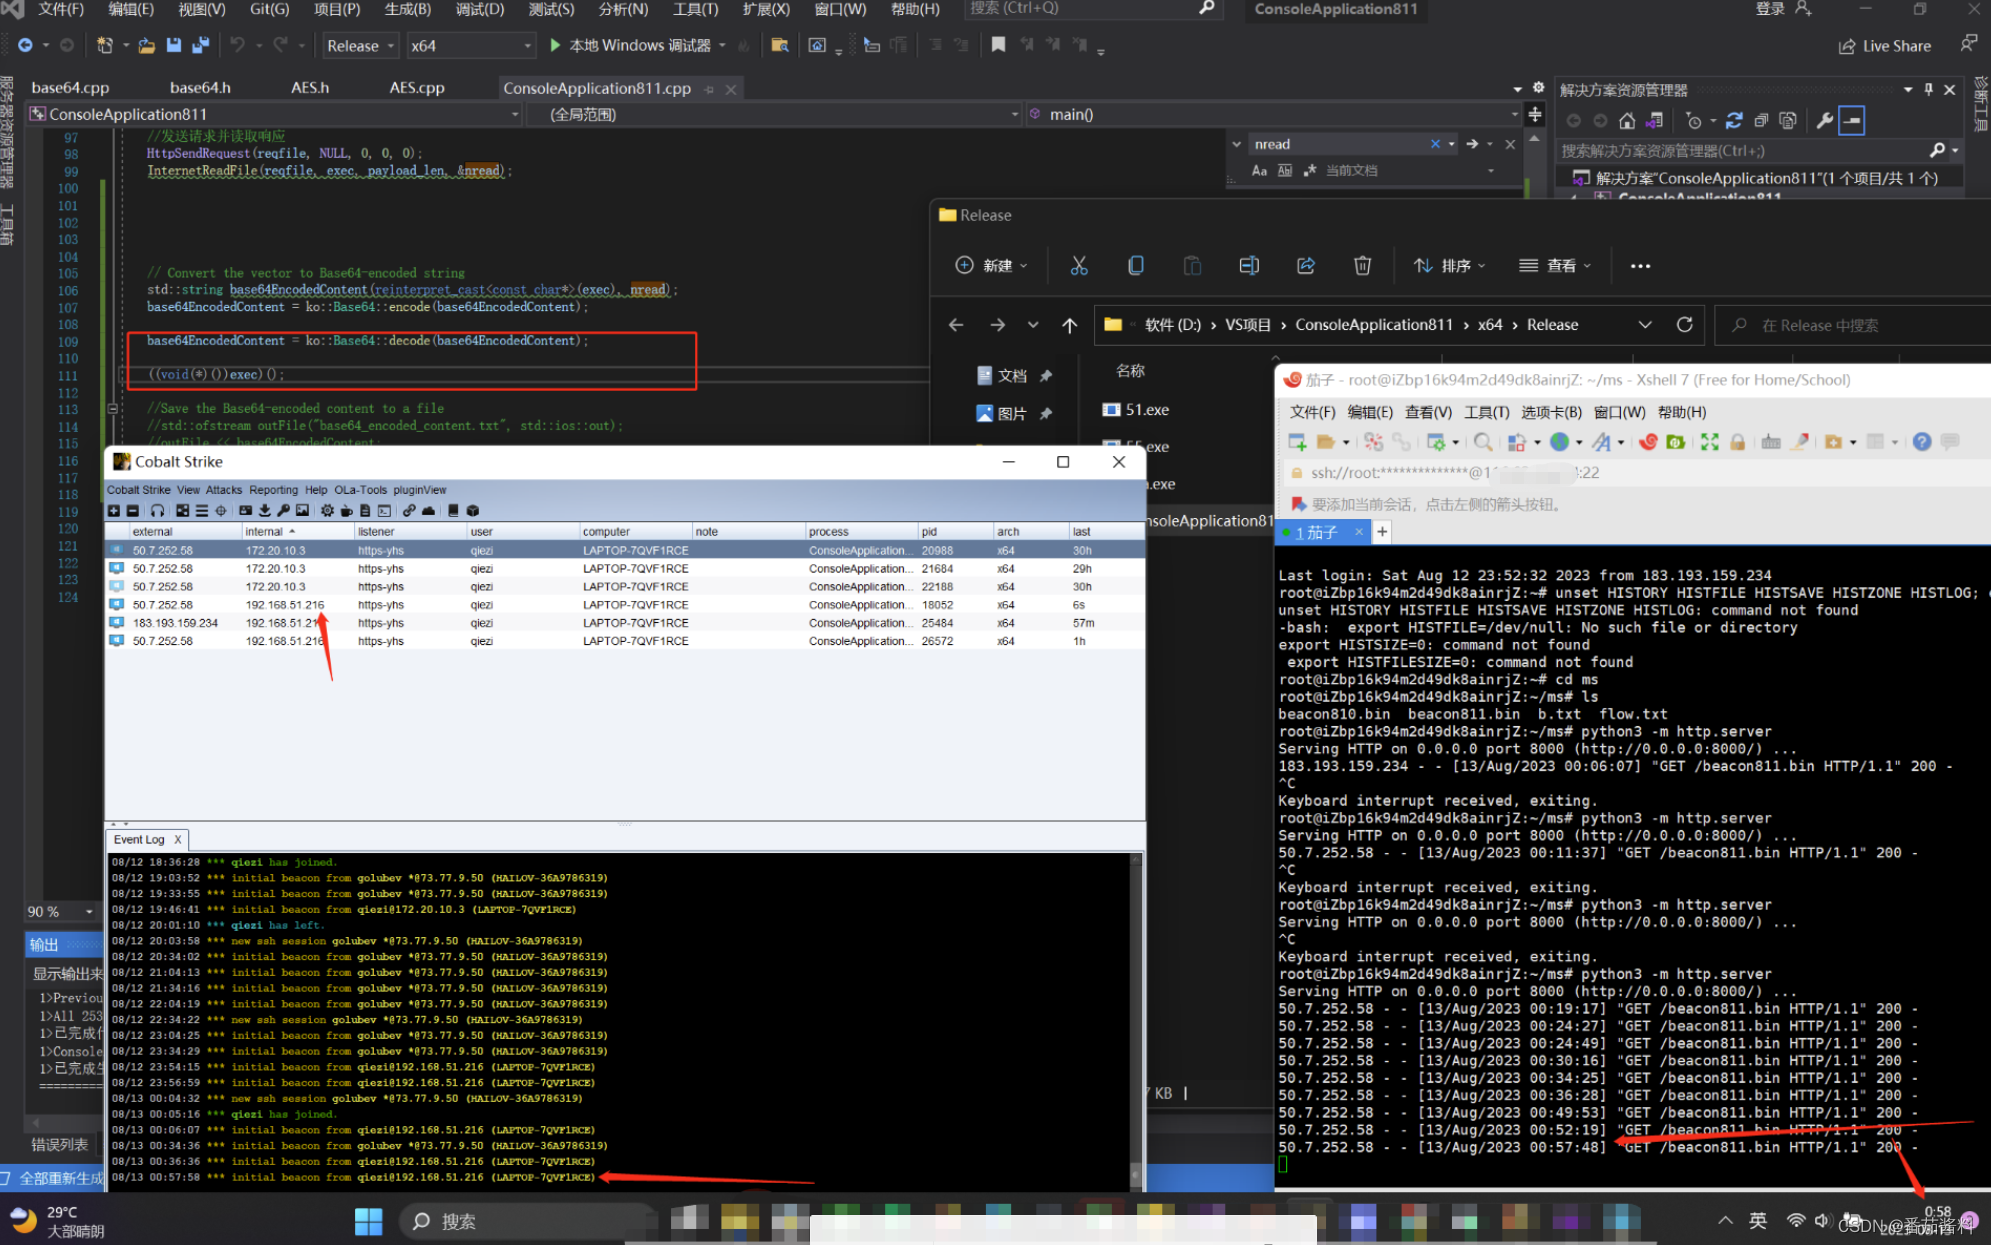Click Cobalt Strike cloud manage web server icon

[428, 510]
